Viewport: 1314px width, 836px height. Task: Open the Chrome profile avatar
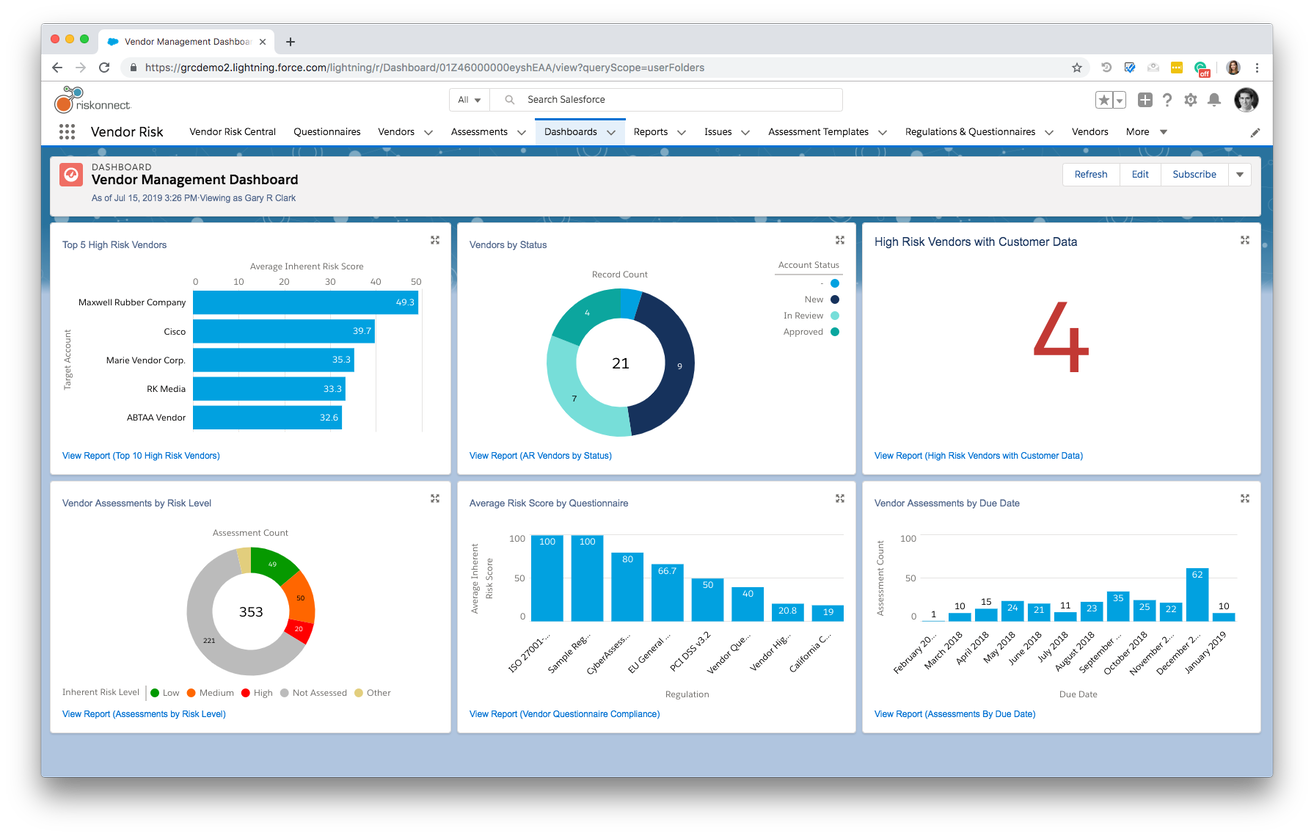1233,68
